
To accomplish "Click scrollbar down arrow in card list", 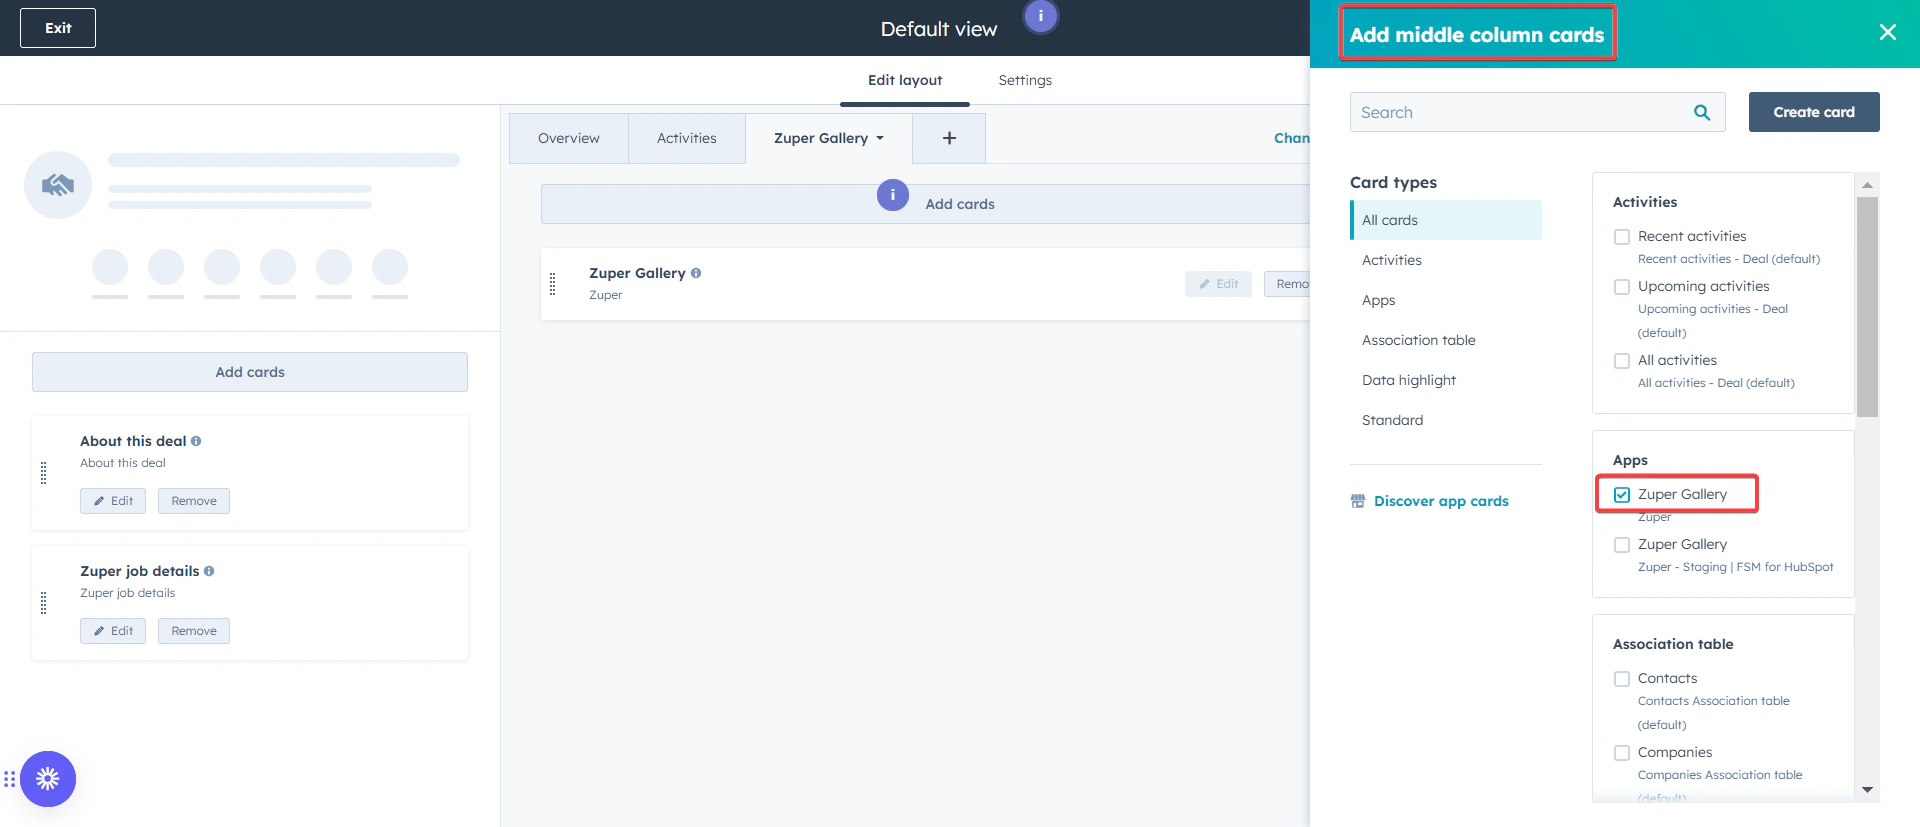I will pyautogui.click(x=1867, y=790).
